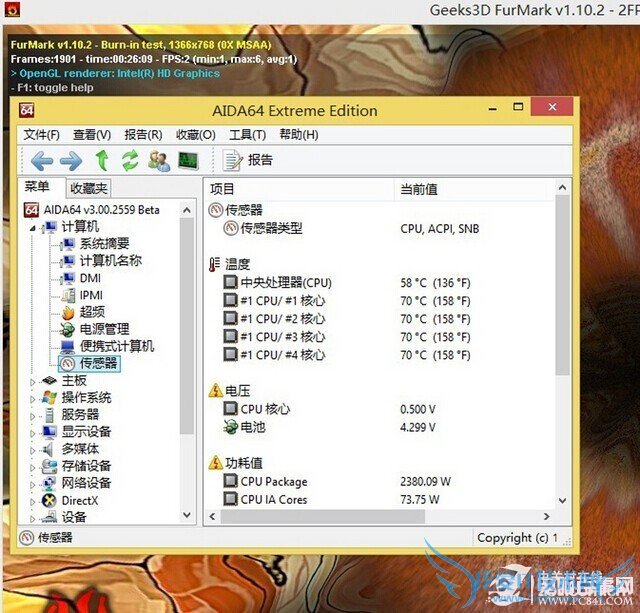Select the 中央处理器(CPU) temperature row
The height and width of the screenshot is (613, 640).
[x=347, y=282]
